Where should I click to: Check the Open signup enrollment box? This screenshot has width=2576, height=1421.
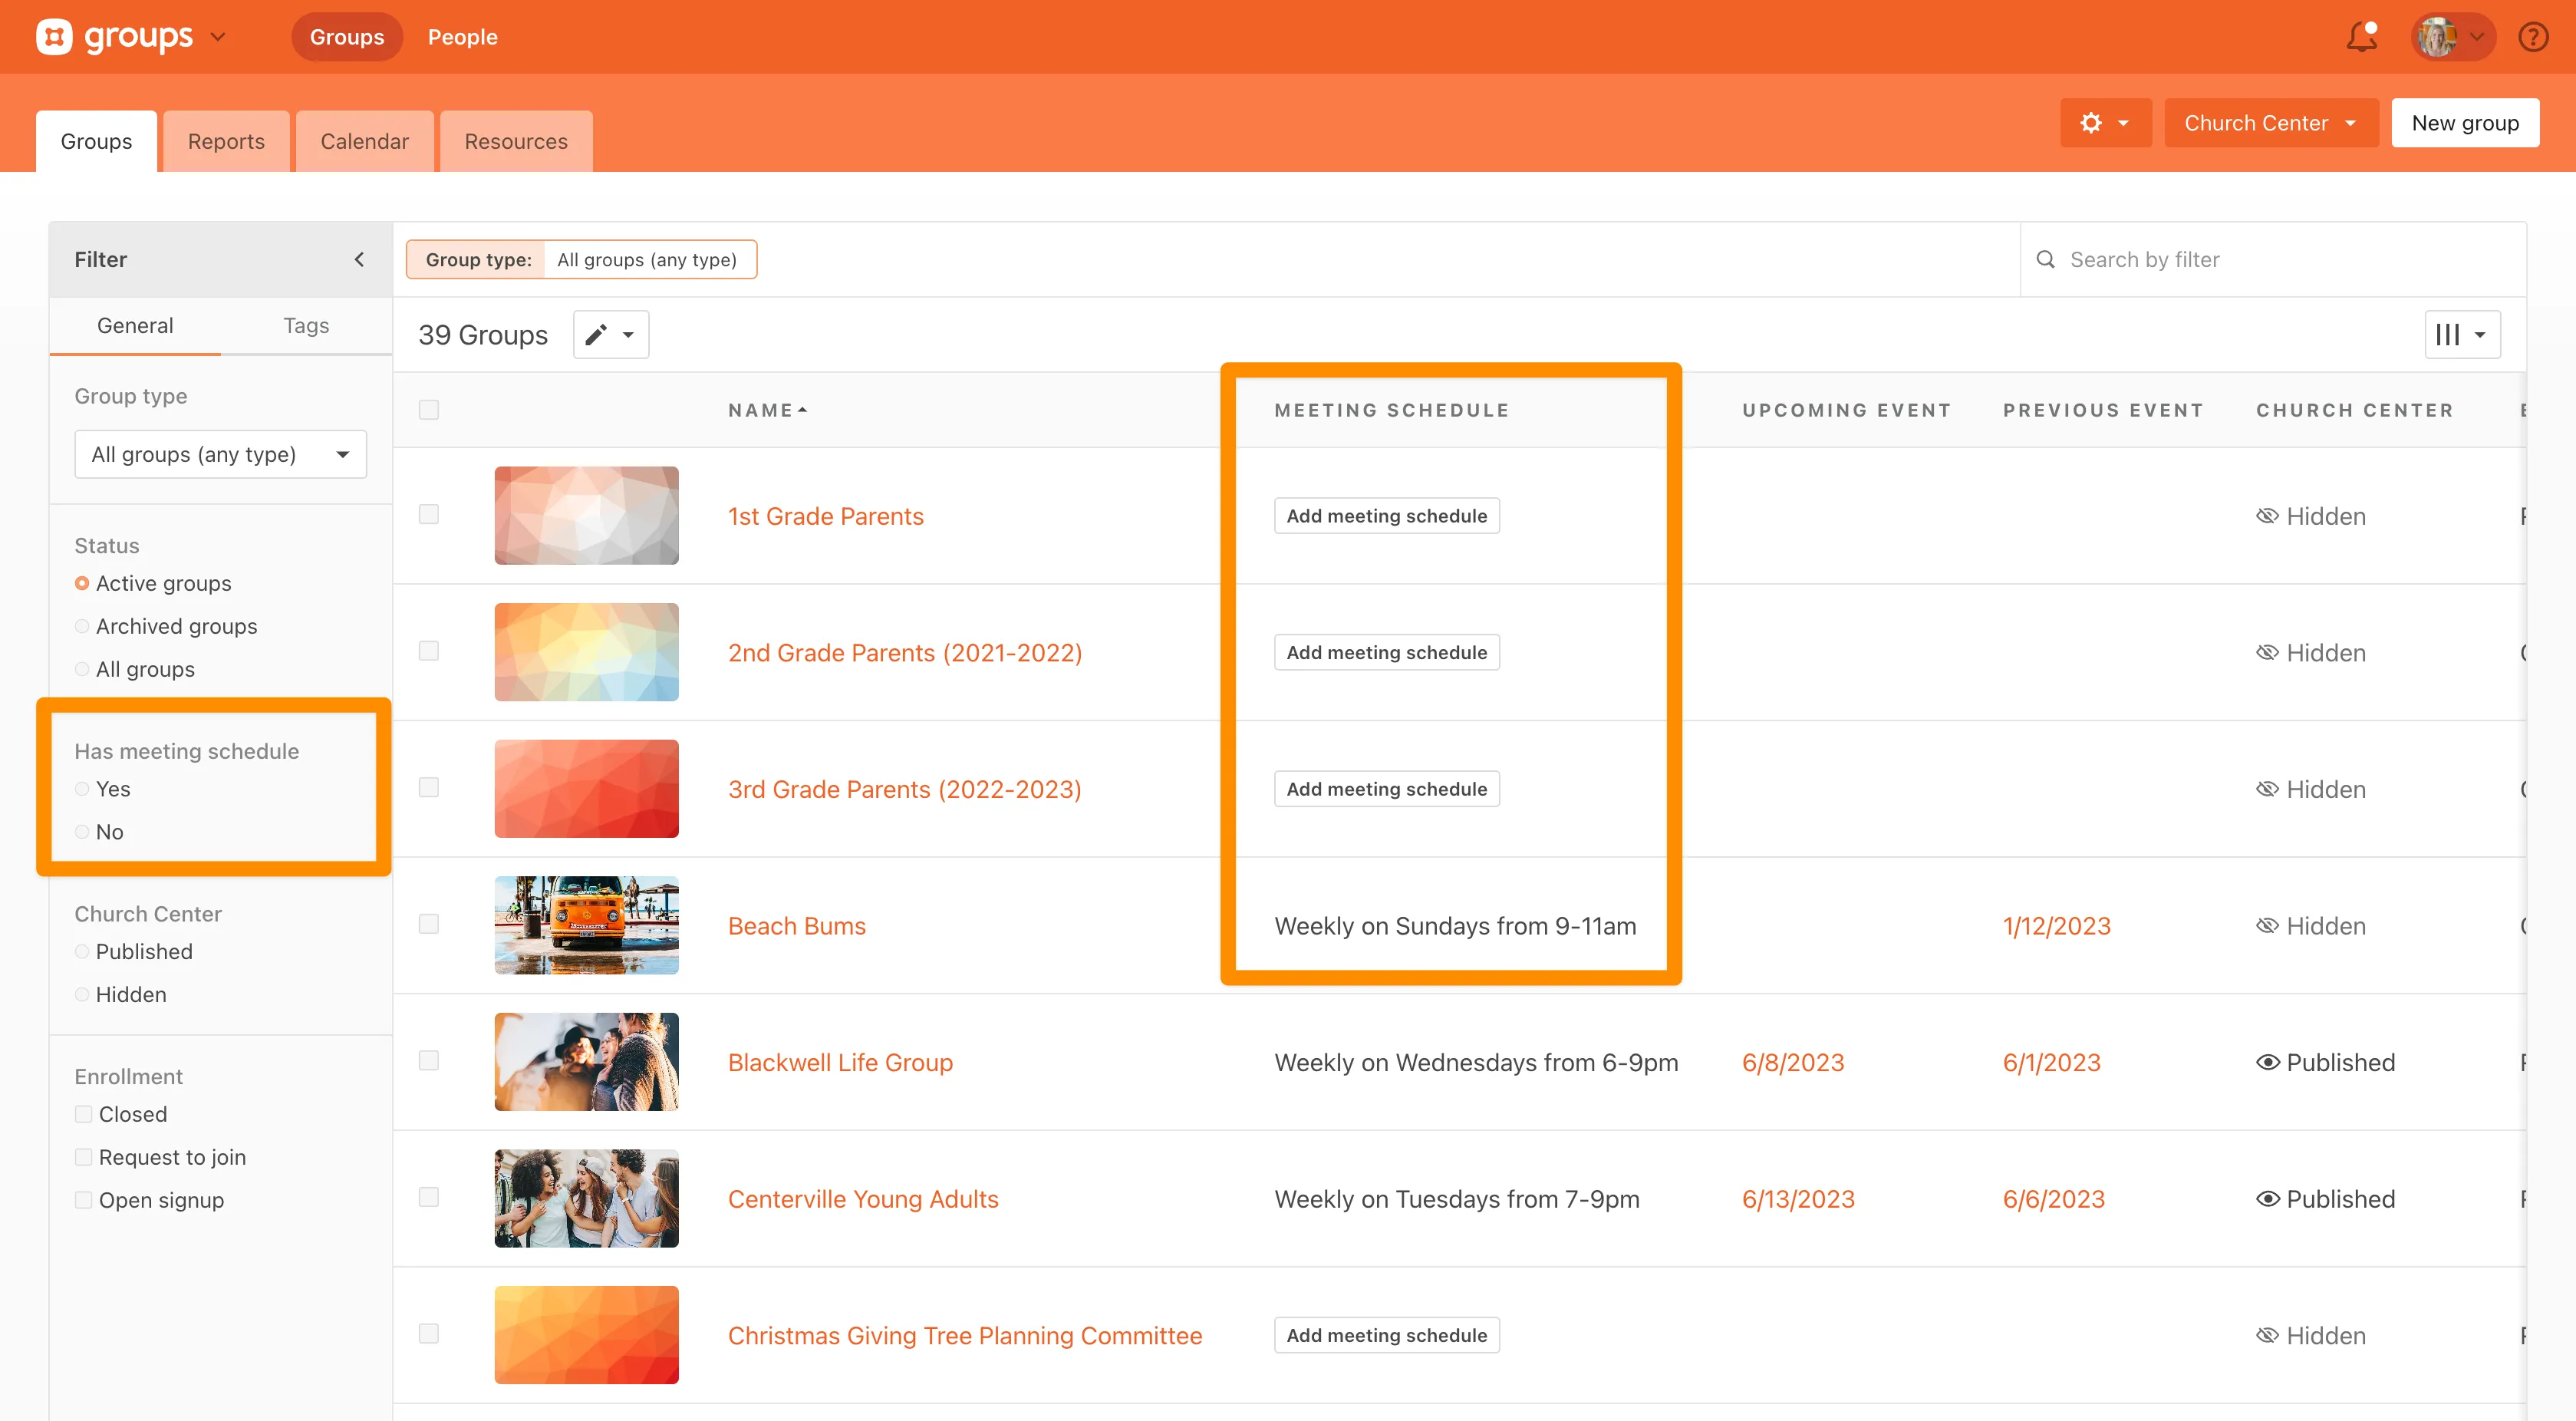click(84, 1200)
